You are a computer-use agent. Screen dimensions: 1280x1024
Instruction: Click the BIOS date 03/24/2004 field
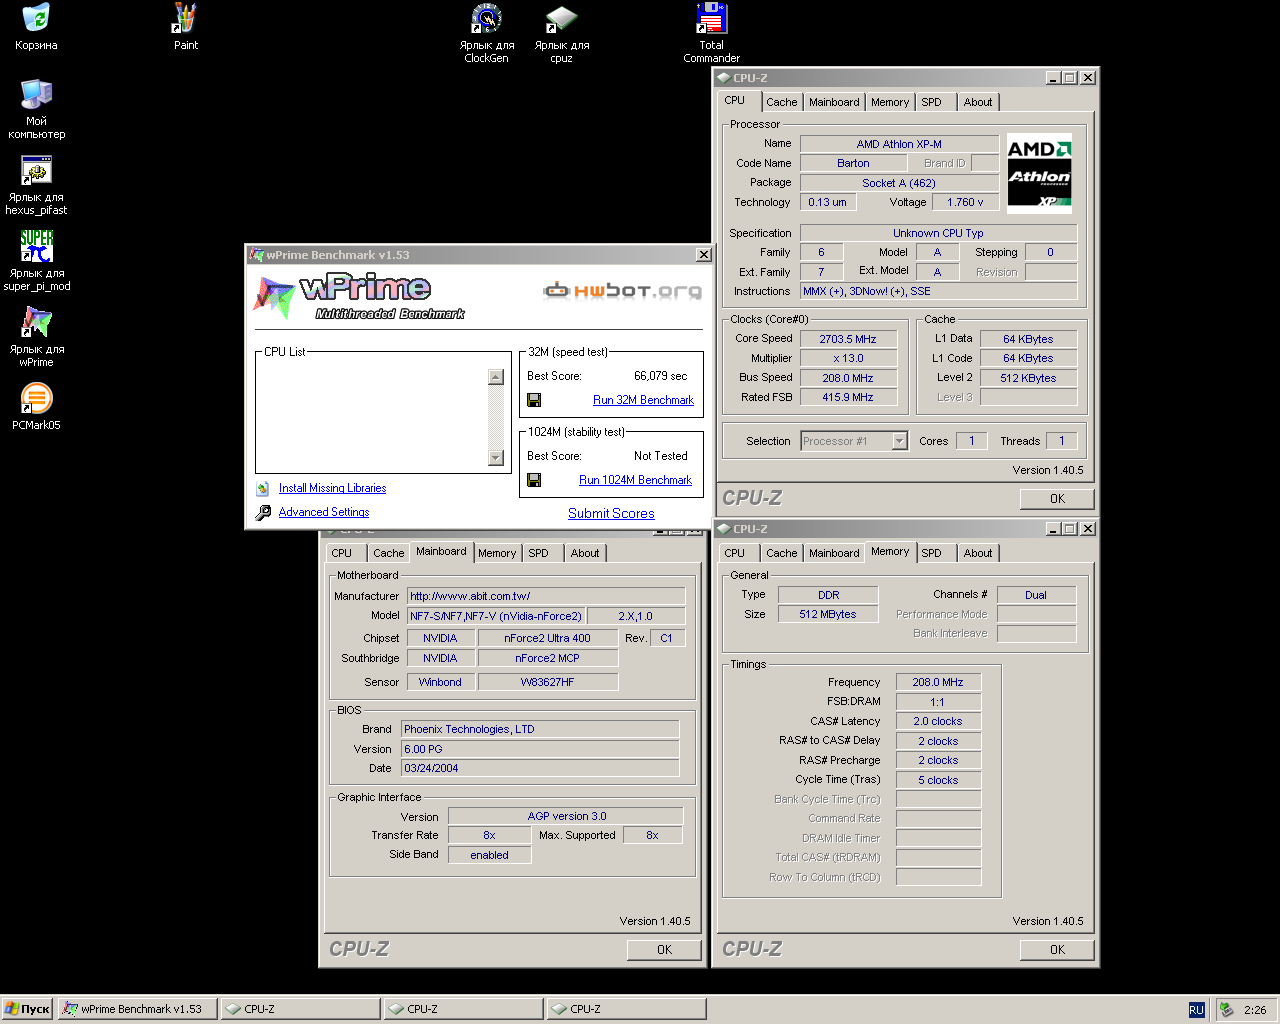click(x=540, y=768)
